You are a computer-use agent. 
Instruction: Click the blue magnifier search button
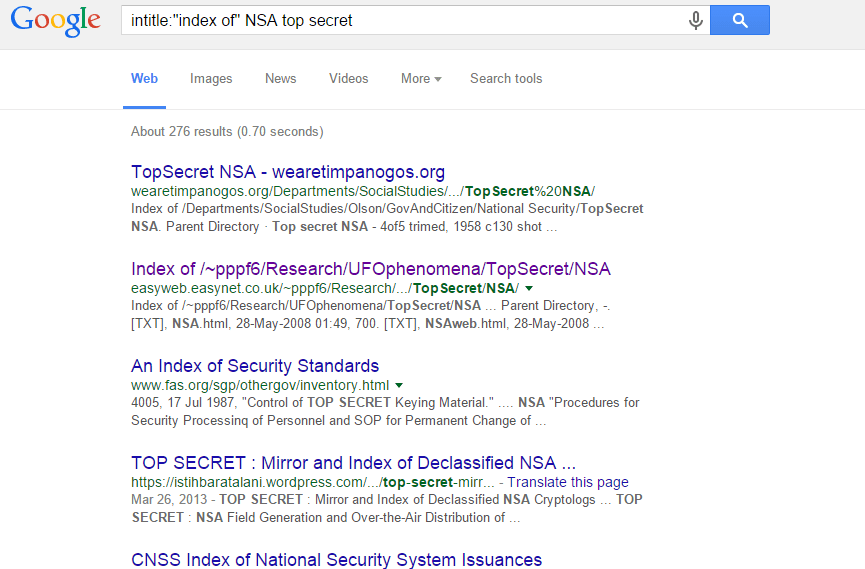coord(740,20)
